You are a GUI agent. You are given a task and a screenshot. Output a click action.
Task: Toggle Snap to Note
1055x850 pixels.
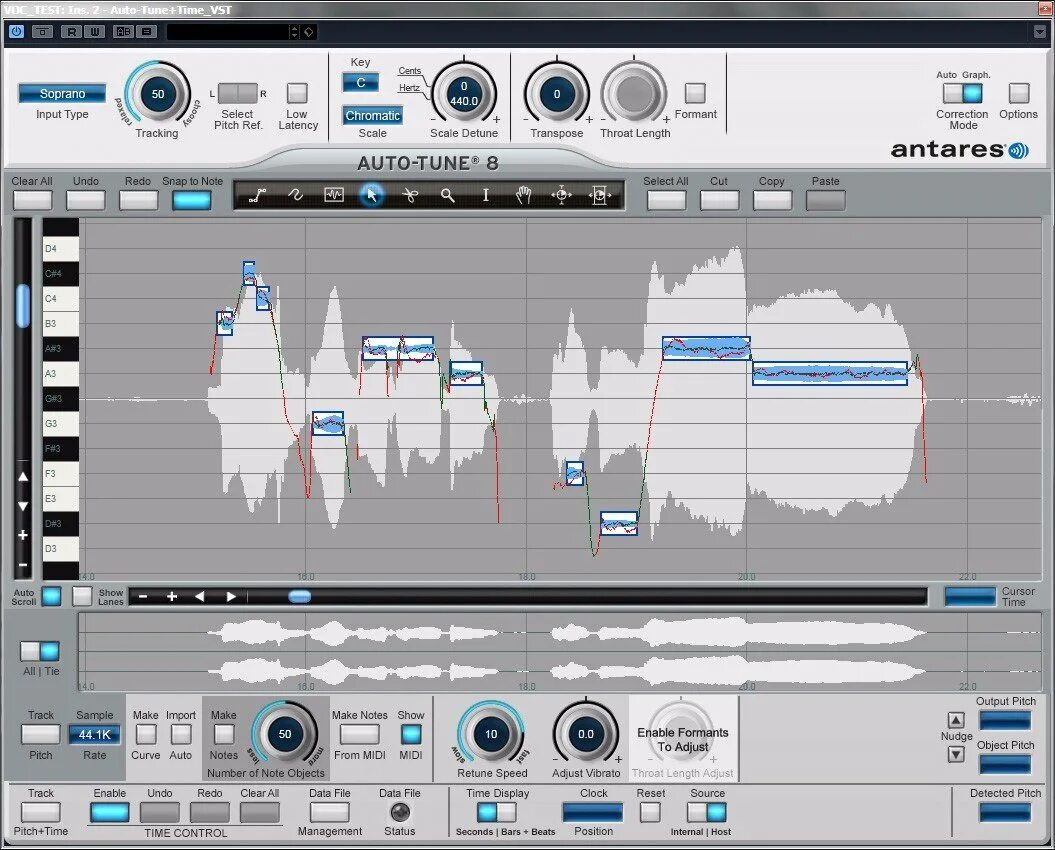point(192,200)
